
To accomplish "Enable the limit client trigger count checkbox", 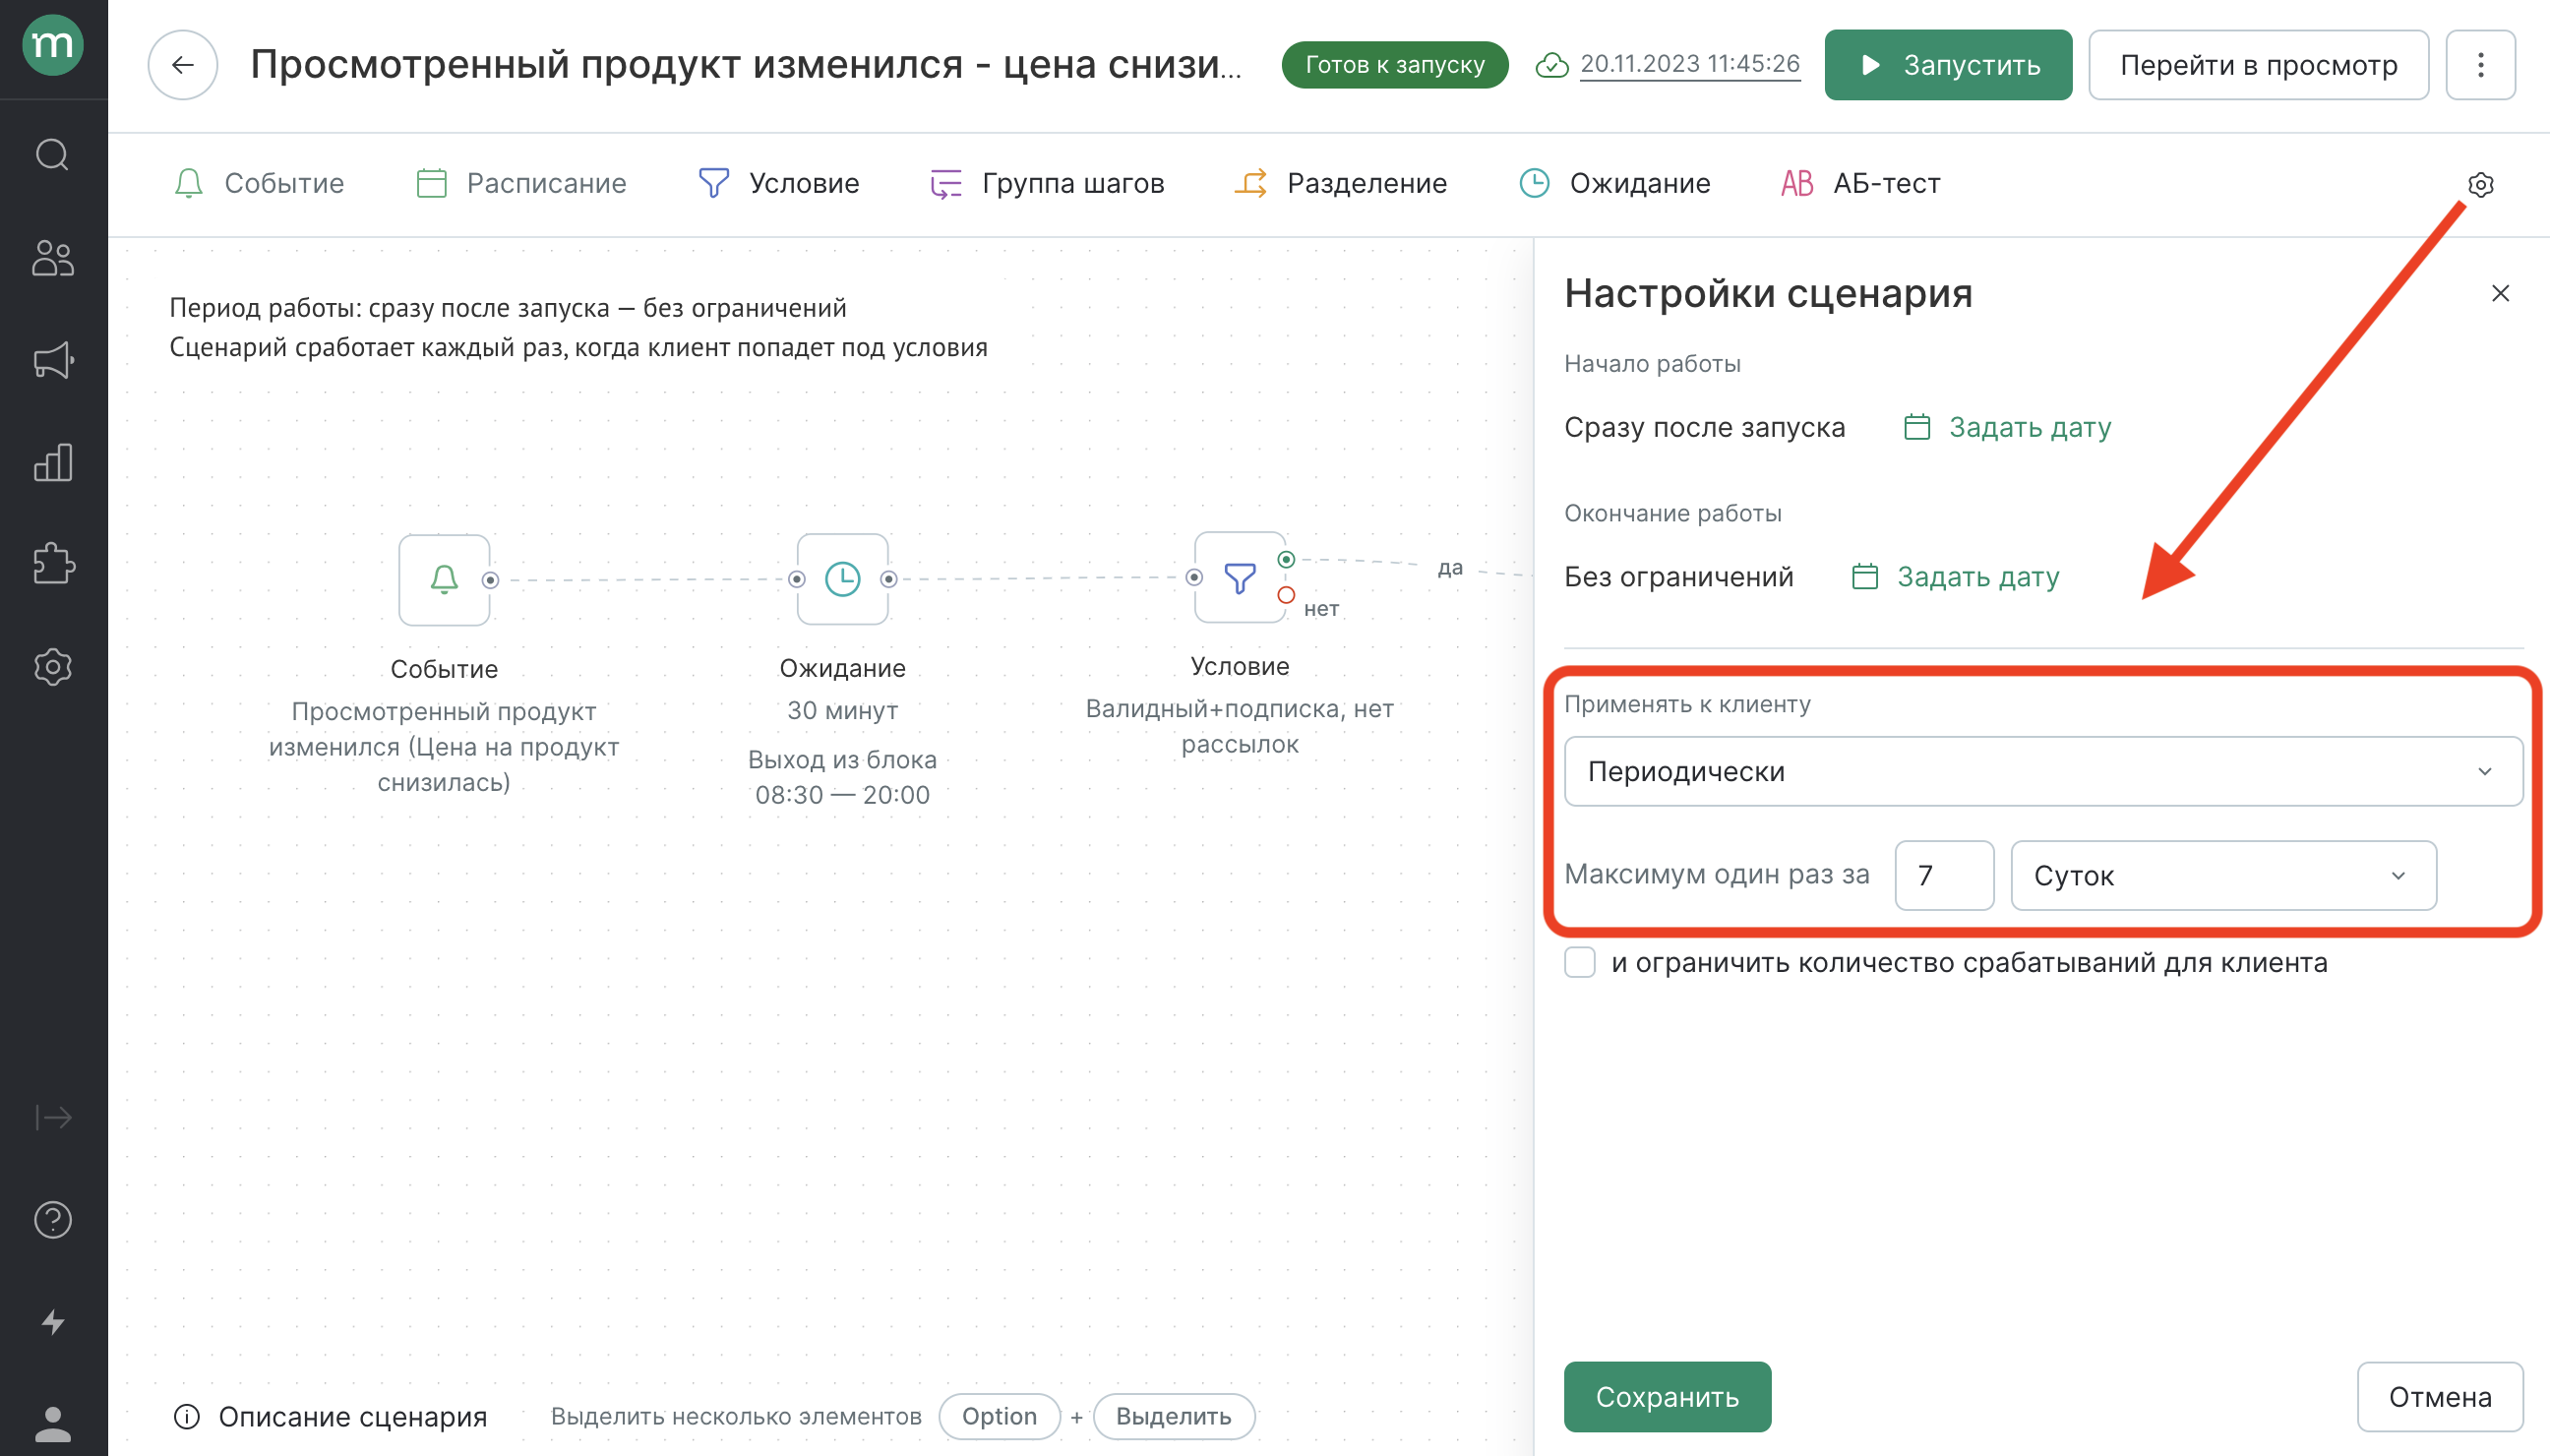I will pyautogui.click(x=1580, y=963).
